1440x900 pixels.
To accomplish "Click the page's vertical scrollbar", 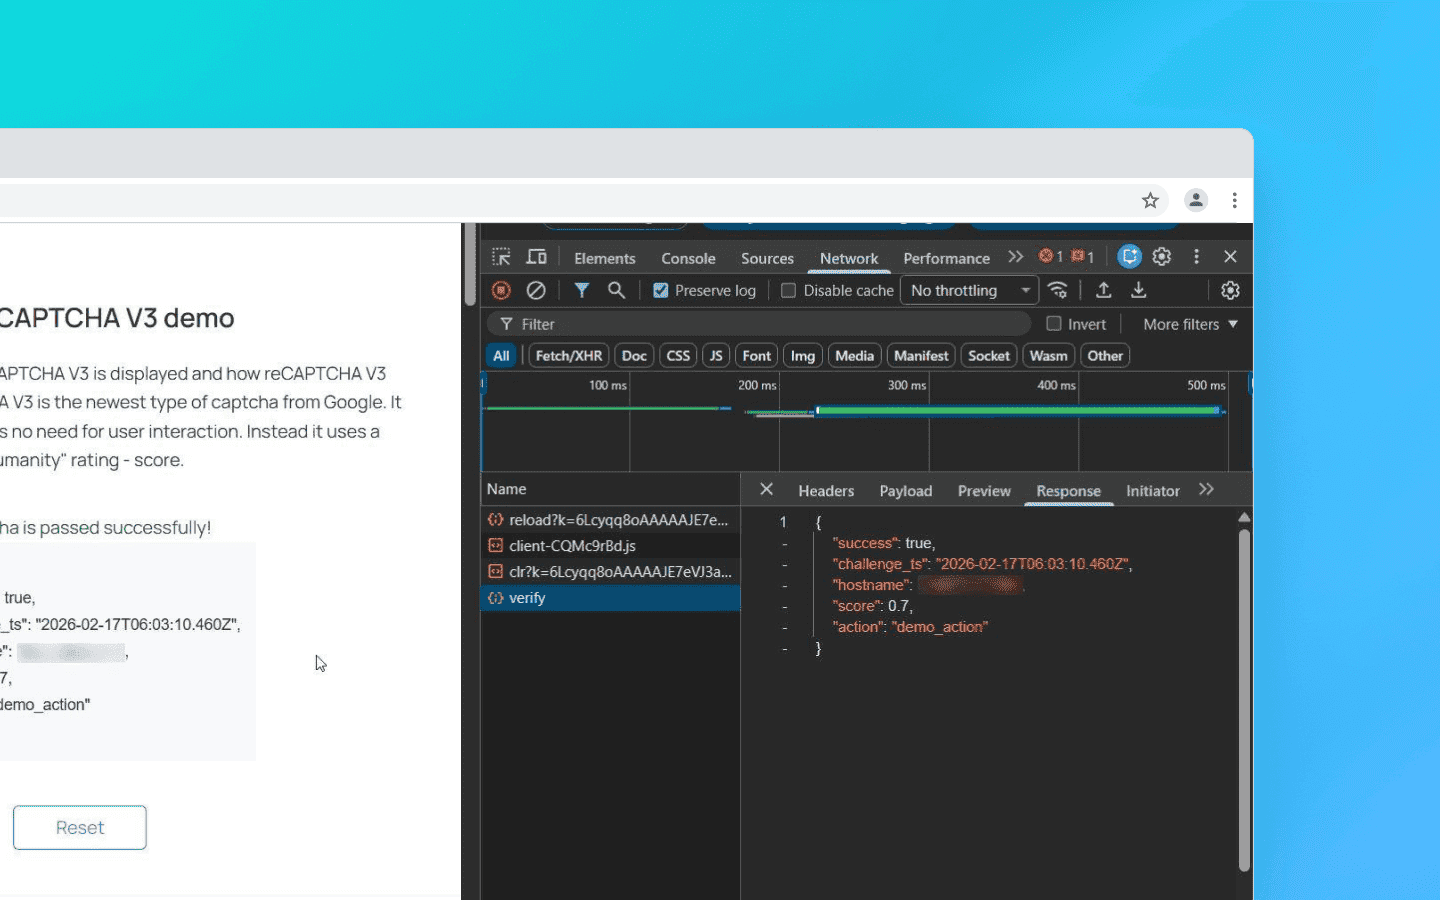I will click(469, 265).
